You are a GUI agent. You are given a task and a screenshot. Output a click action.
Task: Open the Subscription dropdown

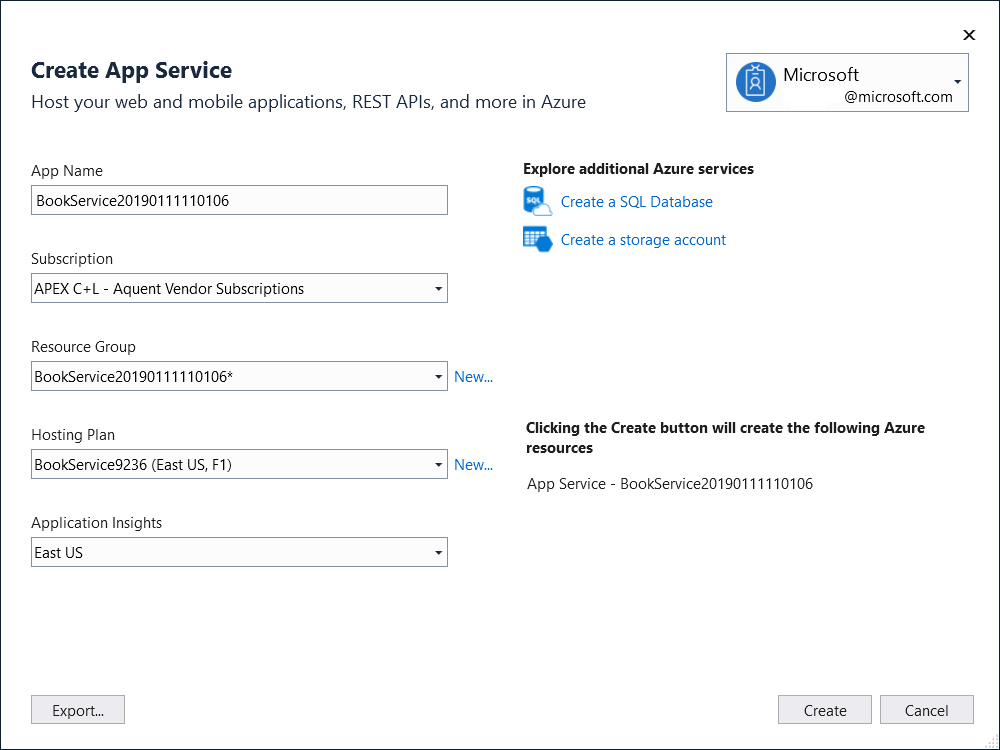click(x=438, y=288)
